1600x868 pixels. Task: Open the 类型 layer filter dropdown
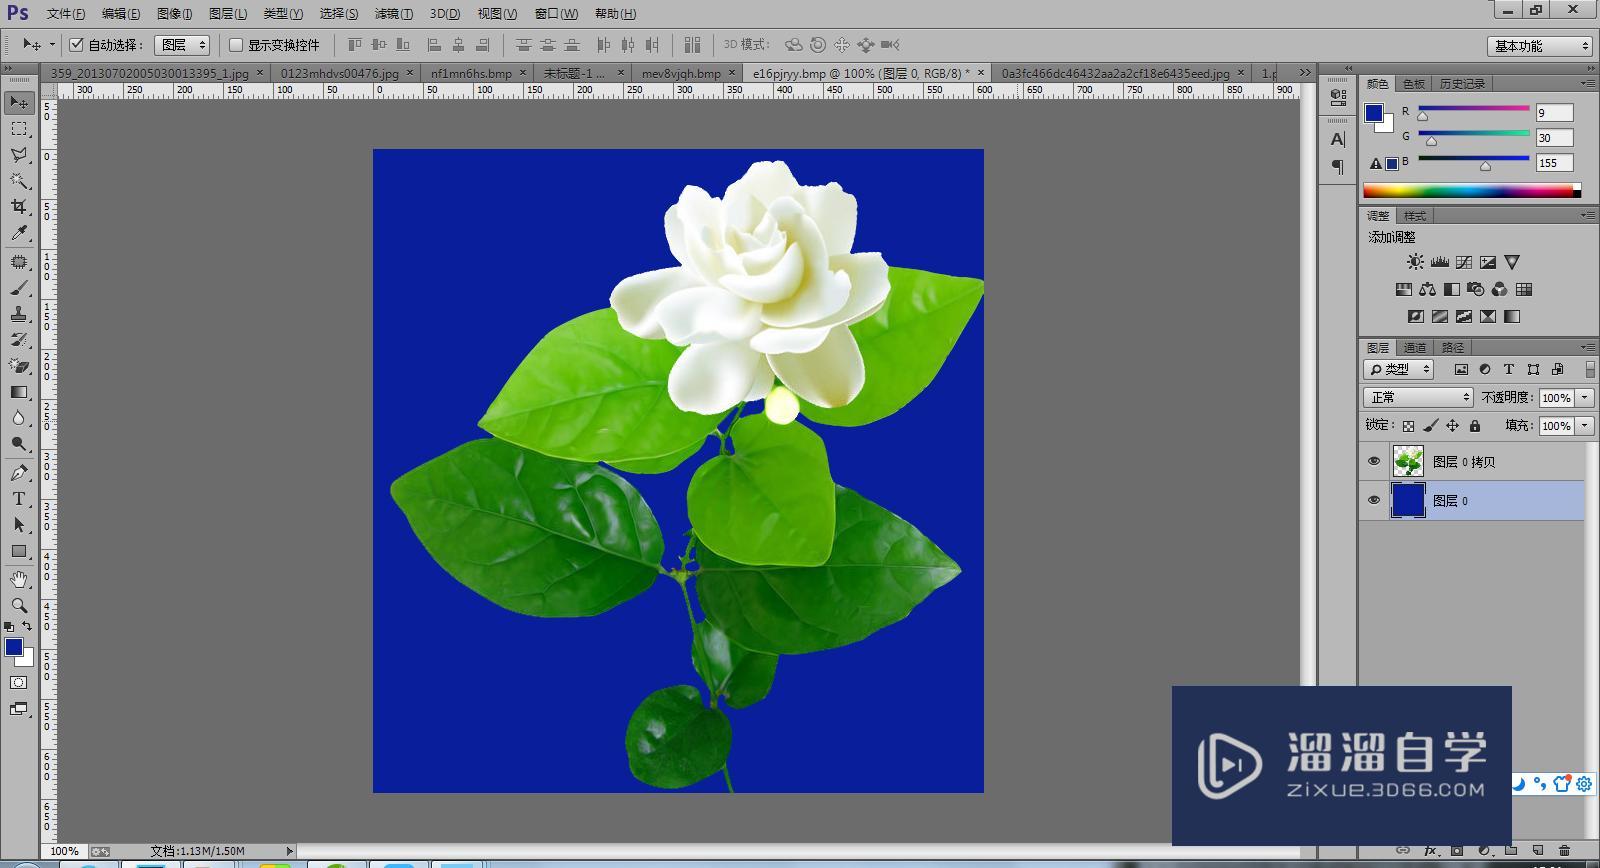click(1399, 369)
